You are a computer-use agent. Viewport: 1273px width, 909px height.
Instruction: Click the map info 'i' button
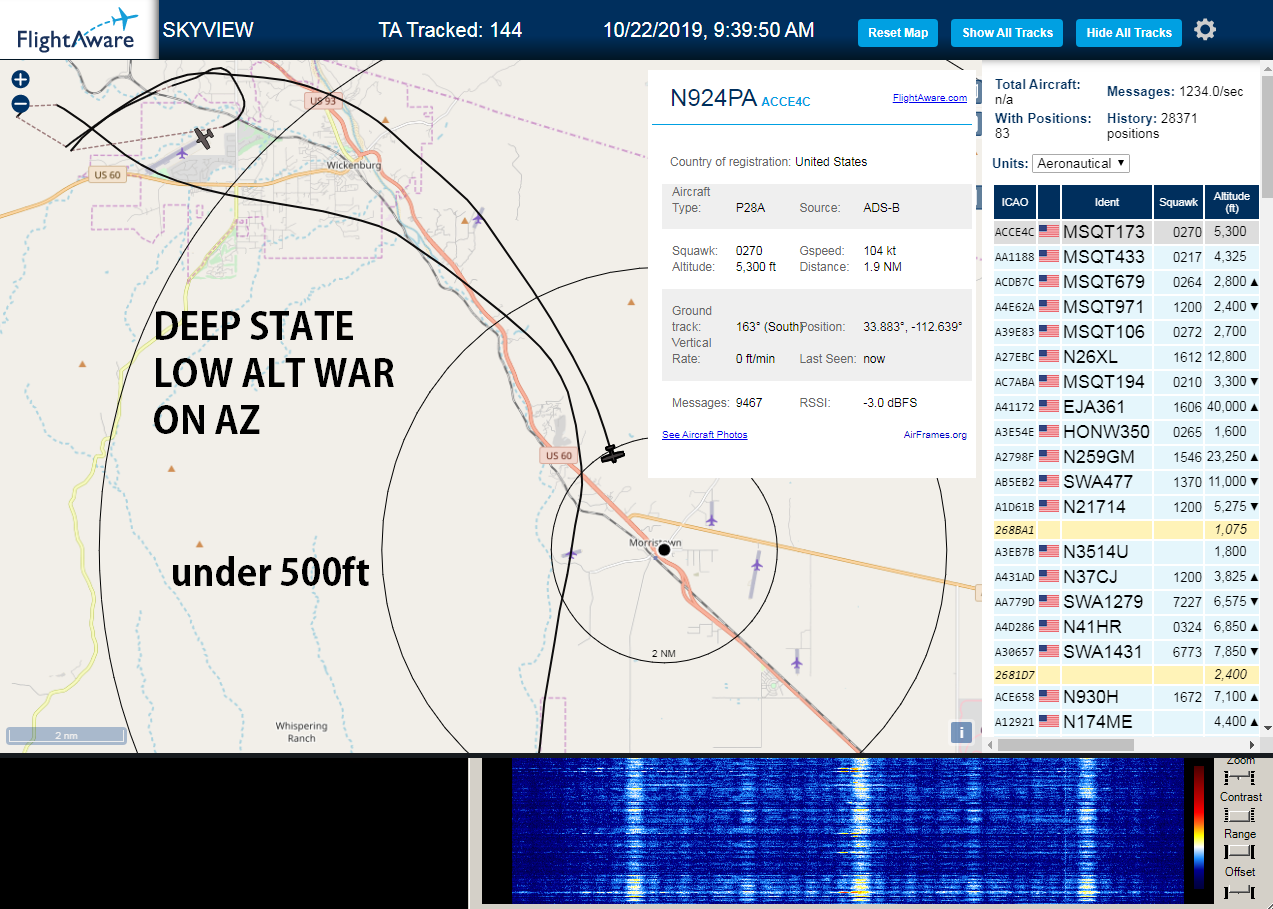pyautogui.click(x=961, y=732)
